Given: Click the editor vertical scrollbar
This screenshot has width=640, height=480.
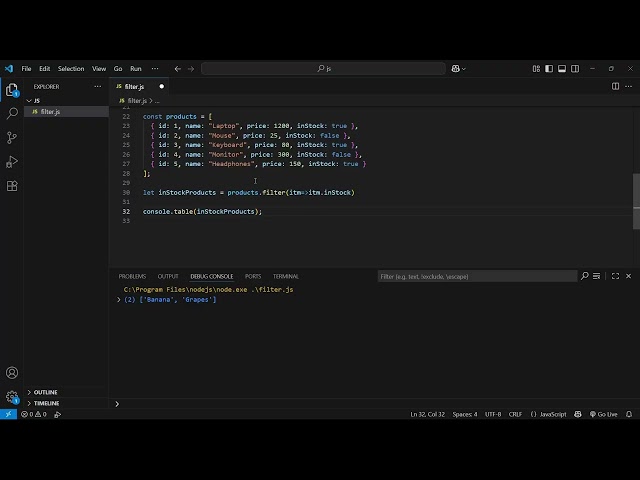Looking at the screenshot, I should [x=636, y=201].
